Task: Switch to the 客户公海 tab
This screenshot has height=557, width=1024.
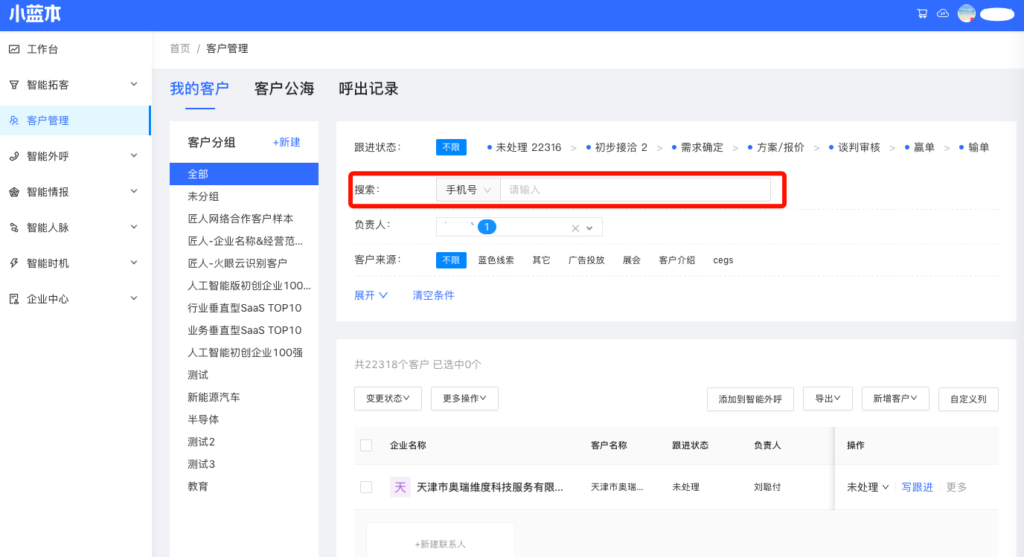Action: pyautogui.click(x=284, y=89)
